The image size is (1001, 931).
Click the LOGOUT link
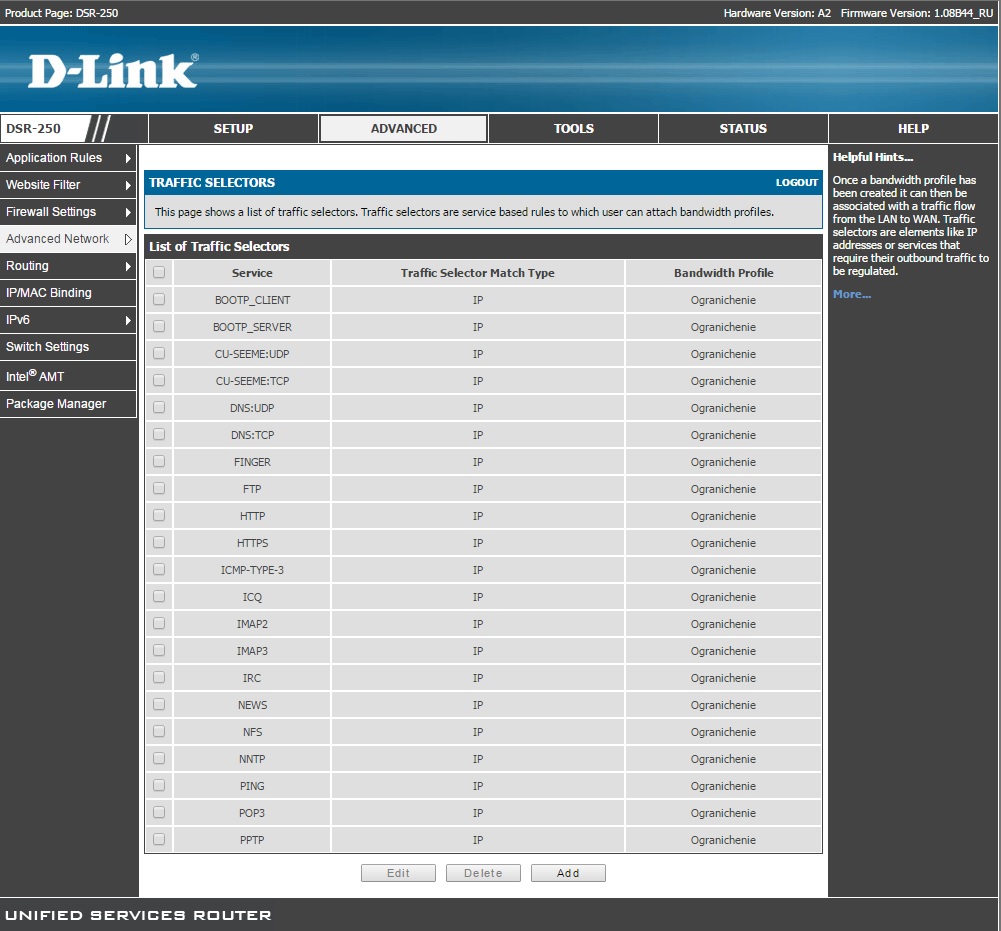click(x=796, y=183)
